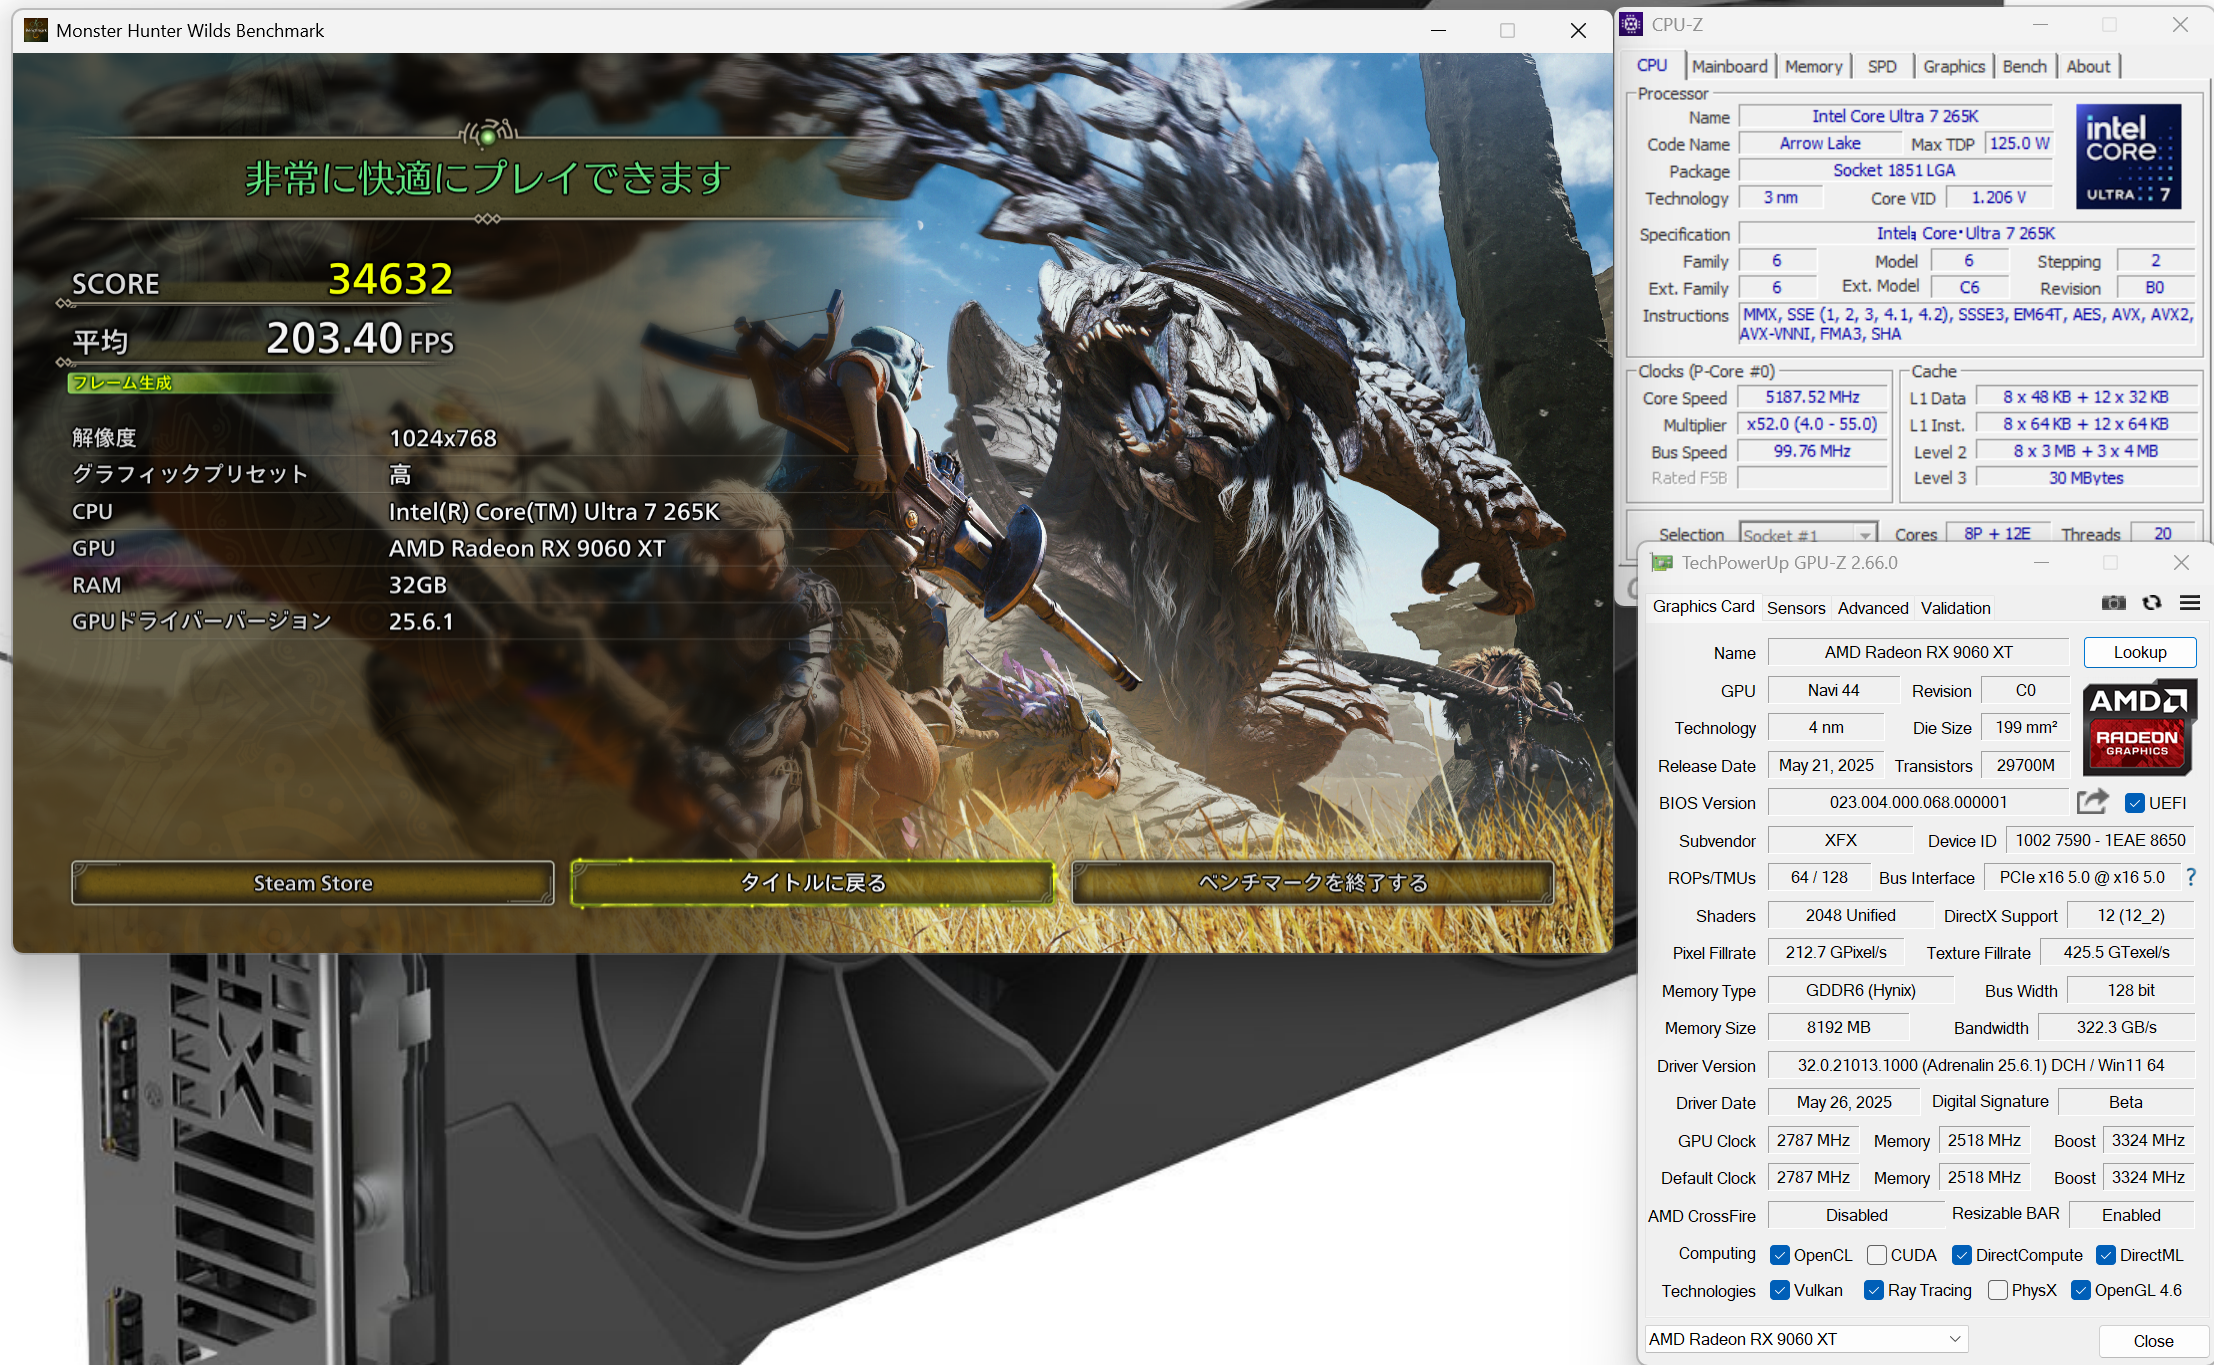2214x1365 pixels.
Task: Click BIOS Version field value
Action: [1918, 802]
